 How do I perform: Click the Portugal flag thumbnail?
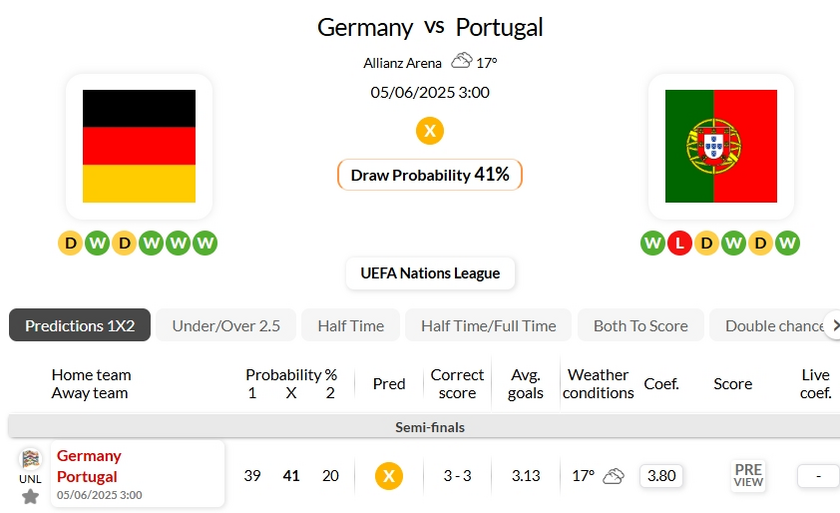[x=720, y=146]
